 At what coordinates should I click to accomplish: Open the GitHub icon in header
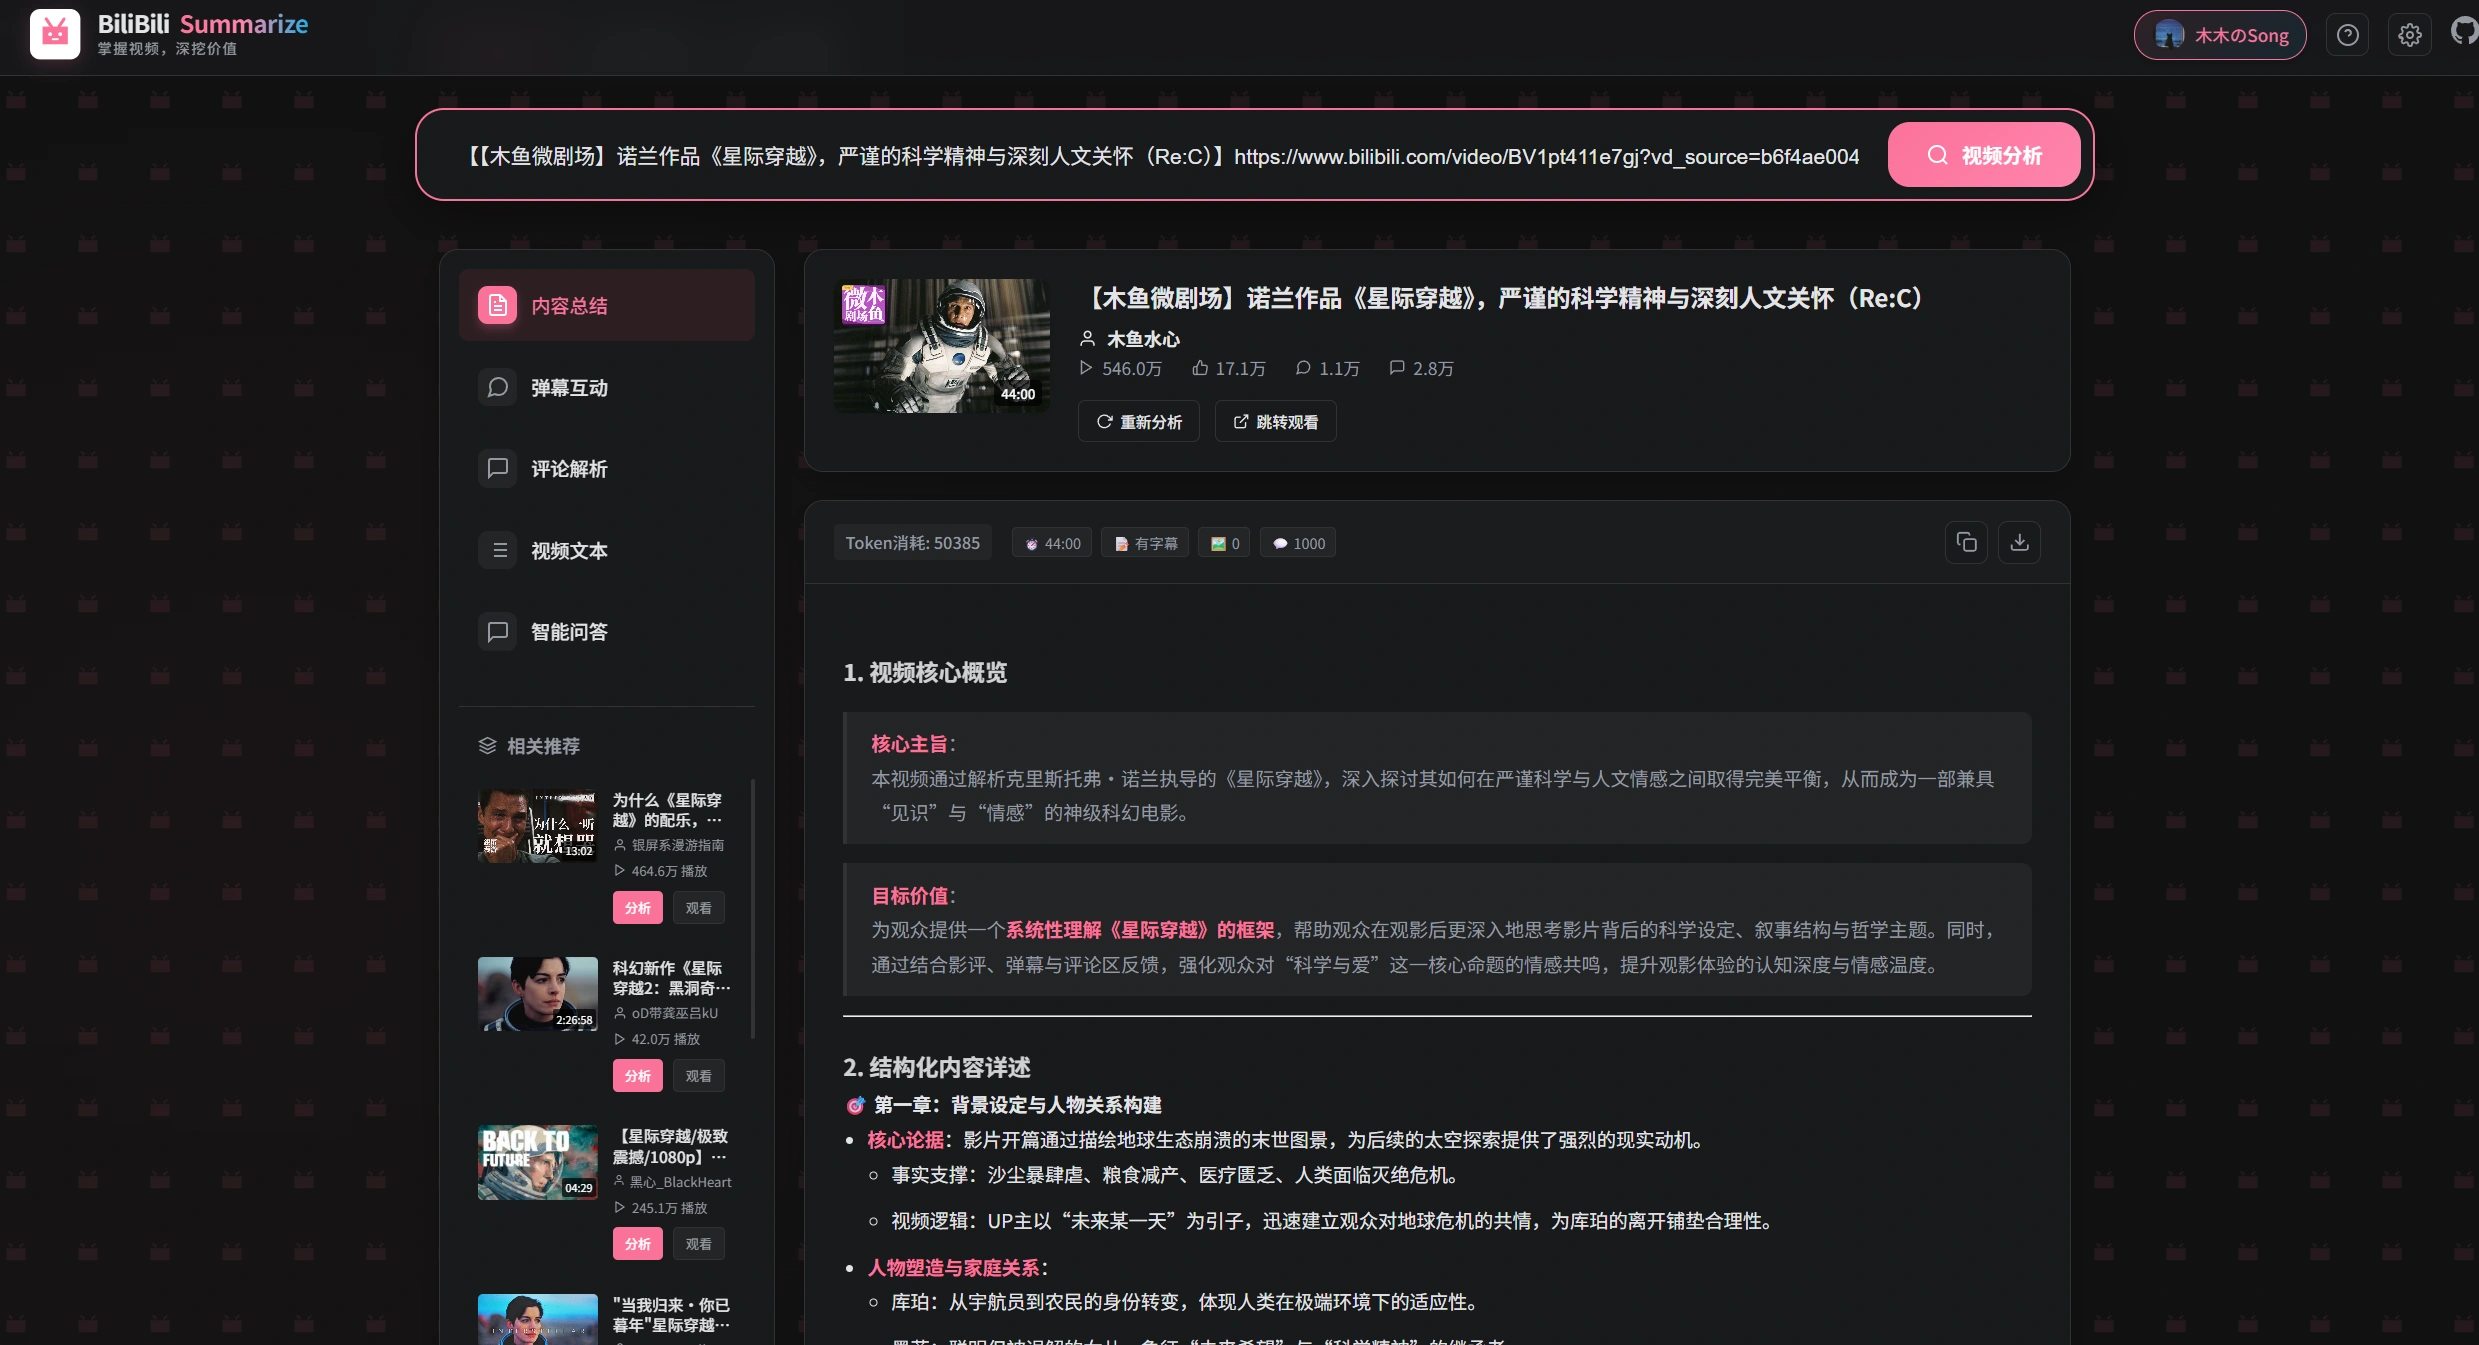[x=2465, y=31]
